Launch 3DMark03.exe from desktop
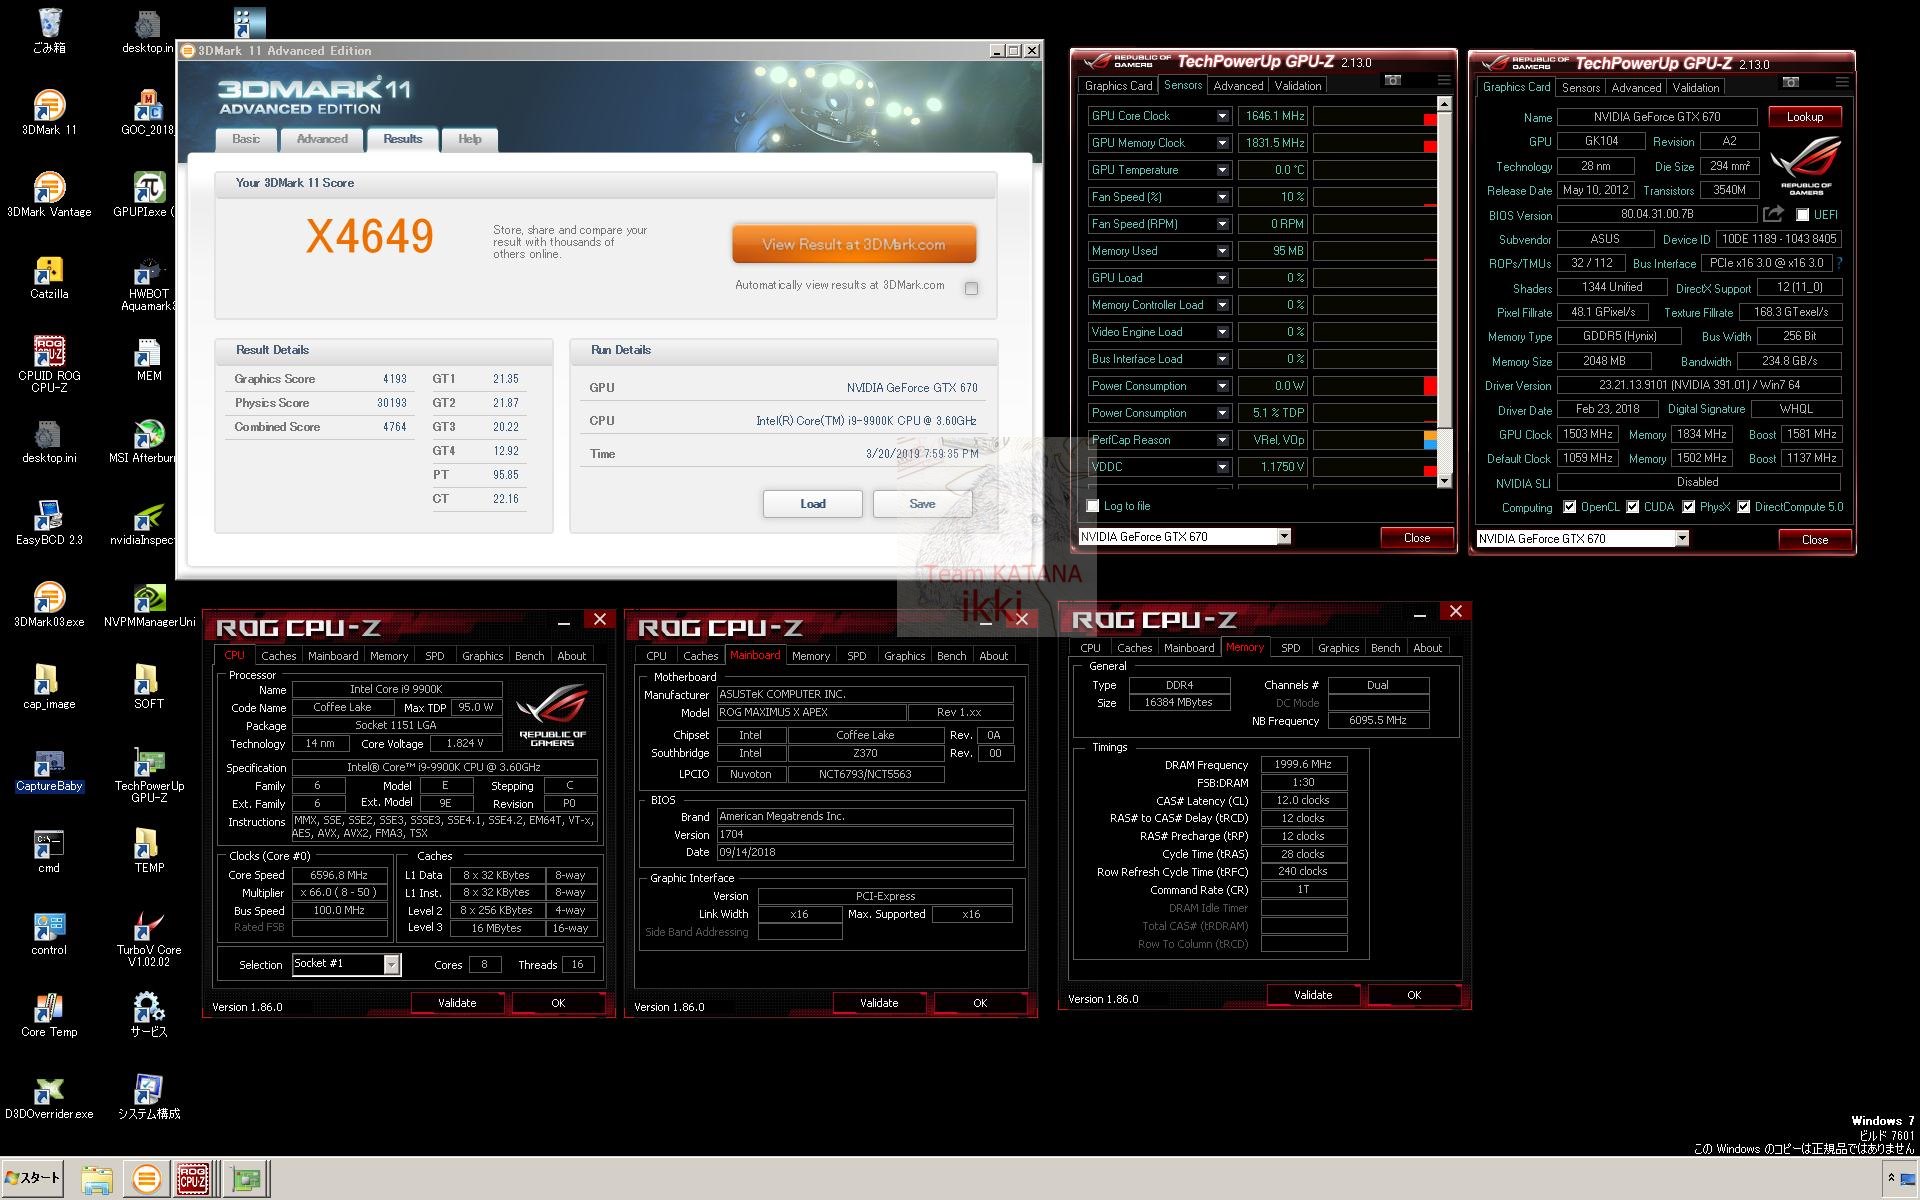The width and height of the screenshot is (1920, 1200). click(x=49, y=605)
